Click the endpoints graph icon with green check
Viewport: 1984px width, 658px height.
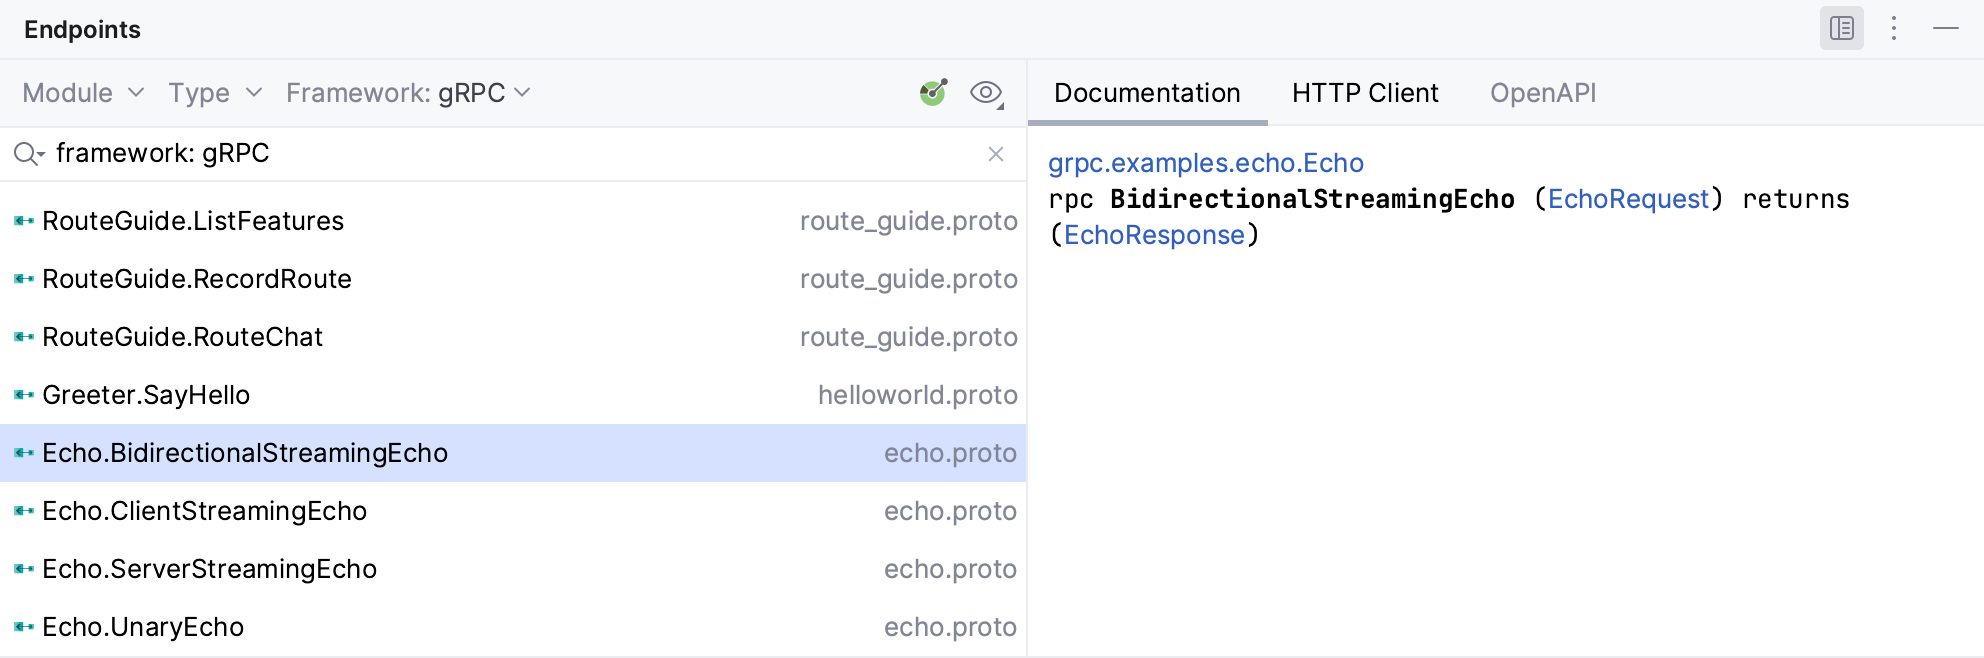coord(933,93)
